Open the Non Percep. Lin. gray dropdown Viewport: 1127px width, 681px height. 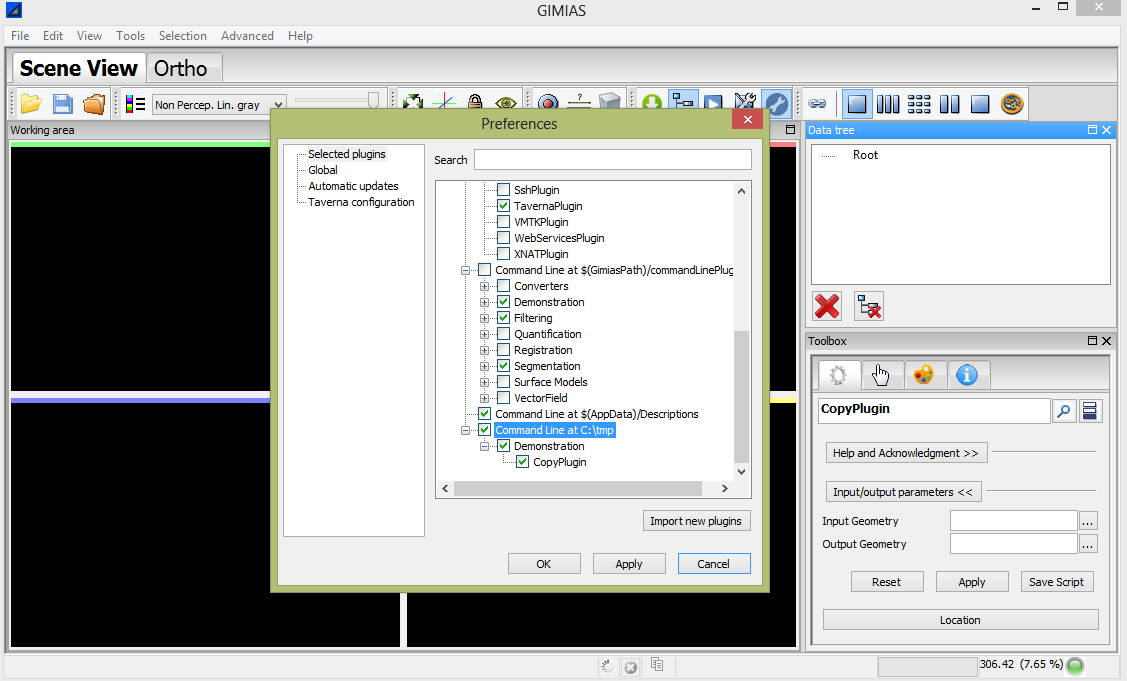[277, 104]
